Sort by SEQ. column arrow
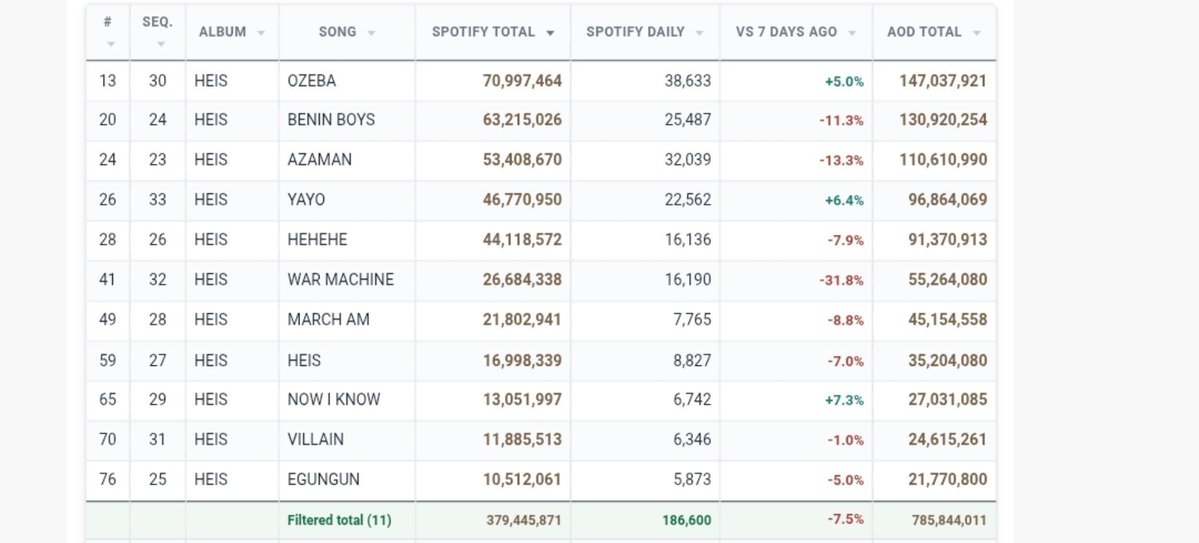 click(x=161, y=44)
